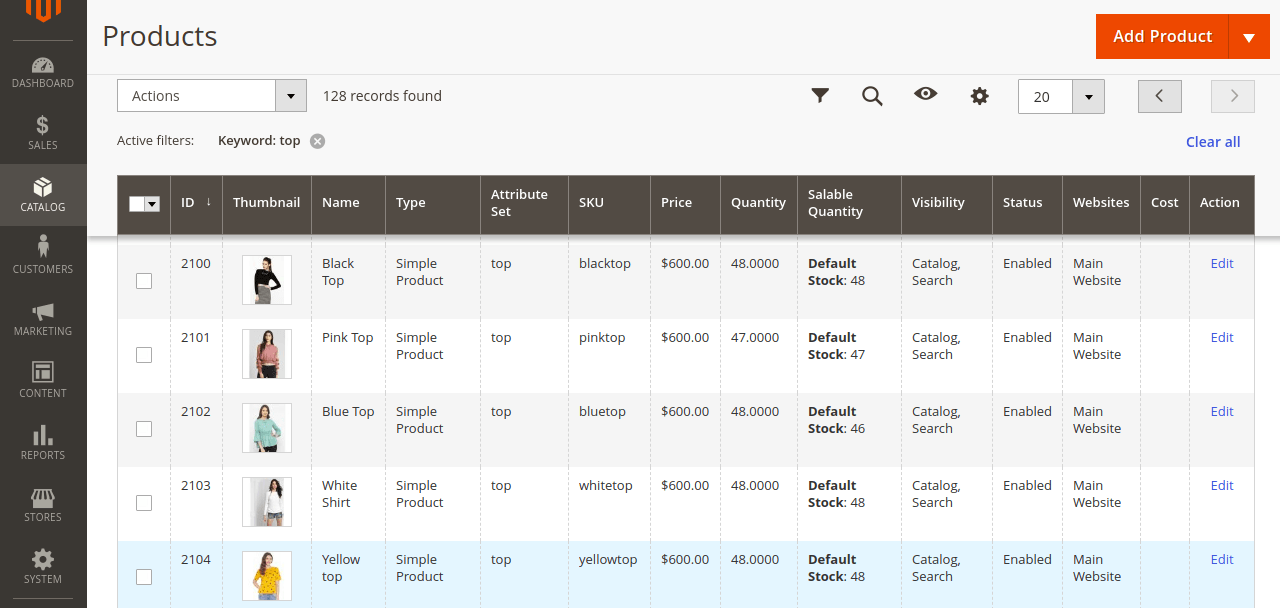The image size is (1280, 608).
Task: Open the filters funnel icon
Action: click(820, 95)
